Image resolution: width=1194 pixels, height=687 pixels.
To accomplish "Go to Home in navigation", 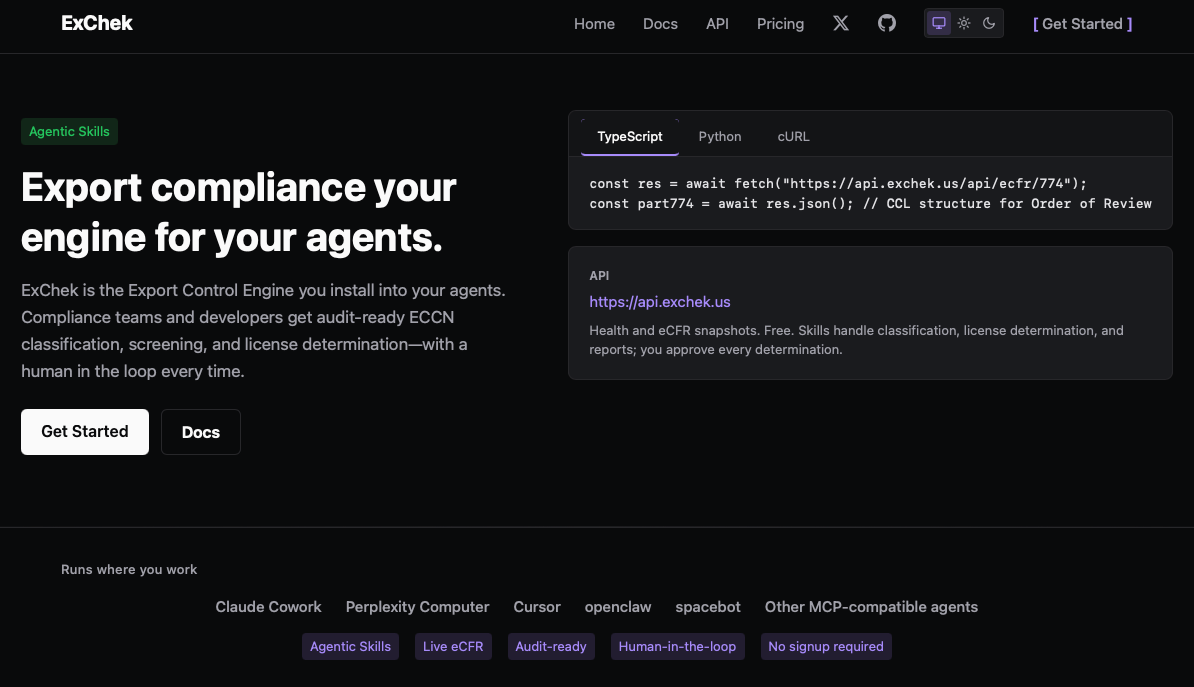I will pyautogui.click(x=594, y=24).
